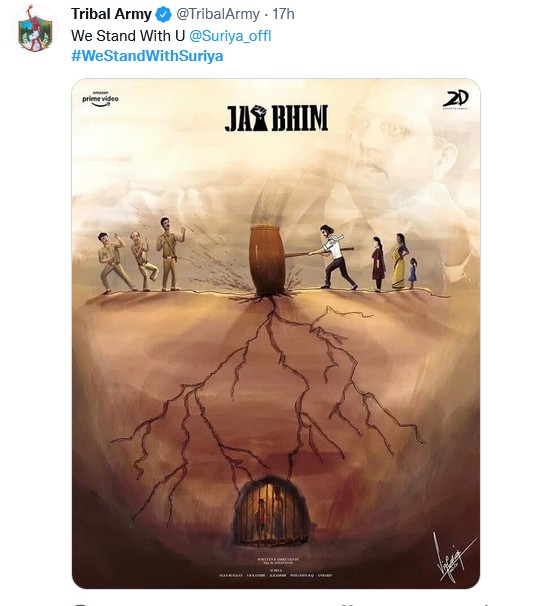Click the man swinging the gavel
This screenshot has height=606, width=556.
(x=335, y=257)
